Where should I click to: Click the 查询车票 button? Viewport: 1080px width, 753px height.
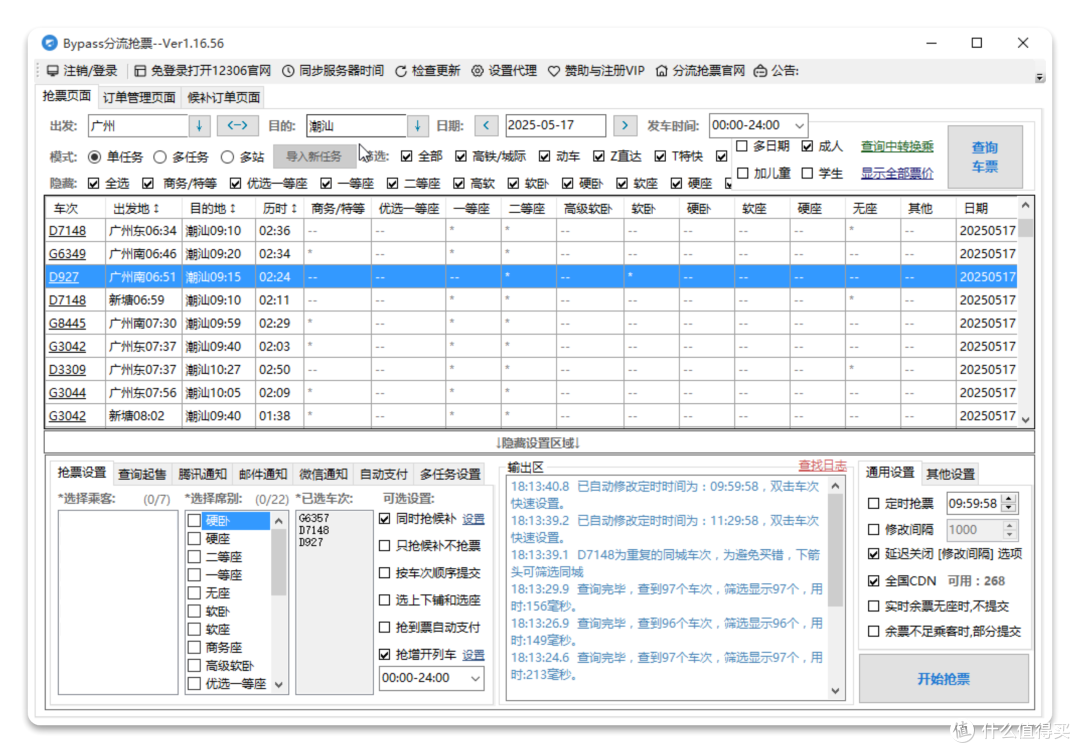coord(985,157)
